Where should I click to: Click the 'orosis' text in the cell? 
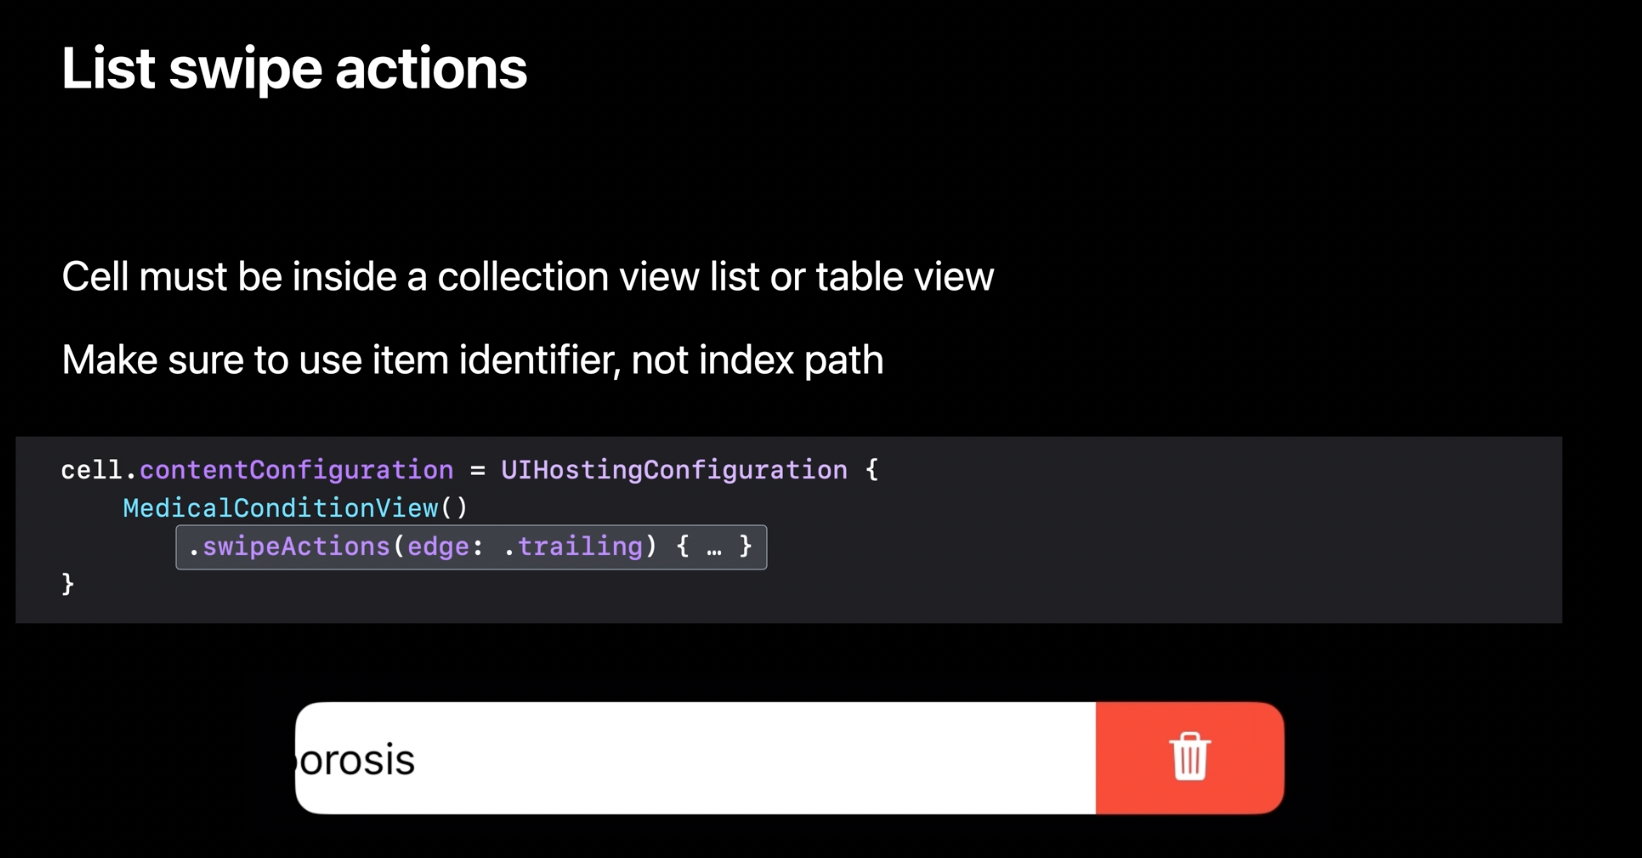357,760
